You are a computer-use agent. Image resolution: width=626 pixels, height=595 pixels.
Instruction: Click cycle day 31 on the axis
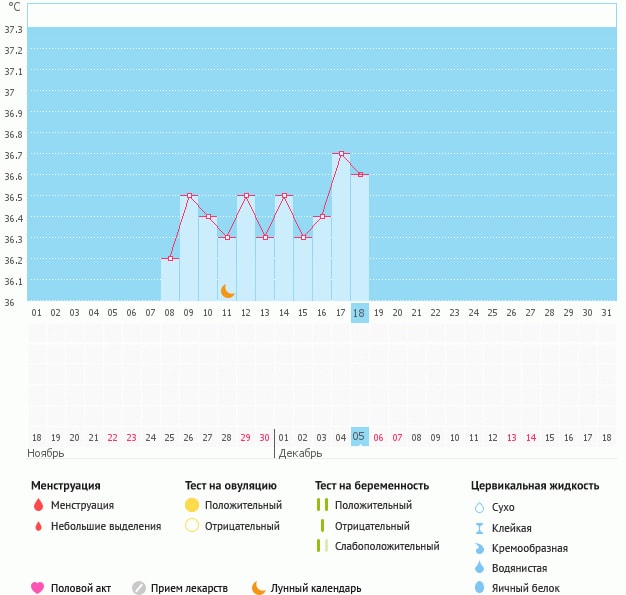pos(606,313)
